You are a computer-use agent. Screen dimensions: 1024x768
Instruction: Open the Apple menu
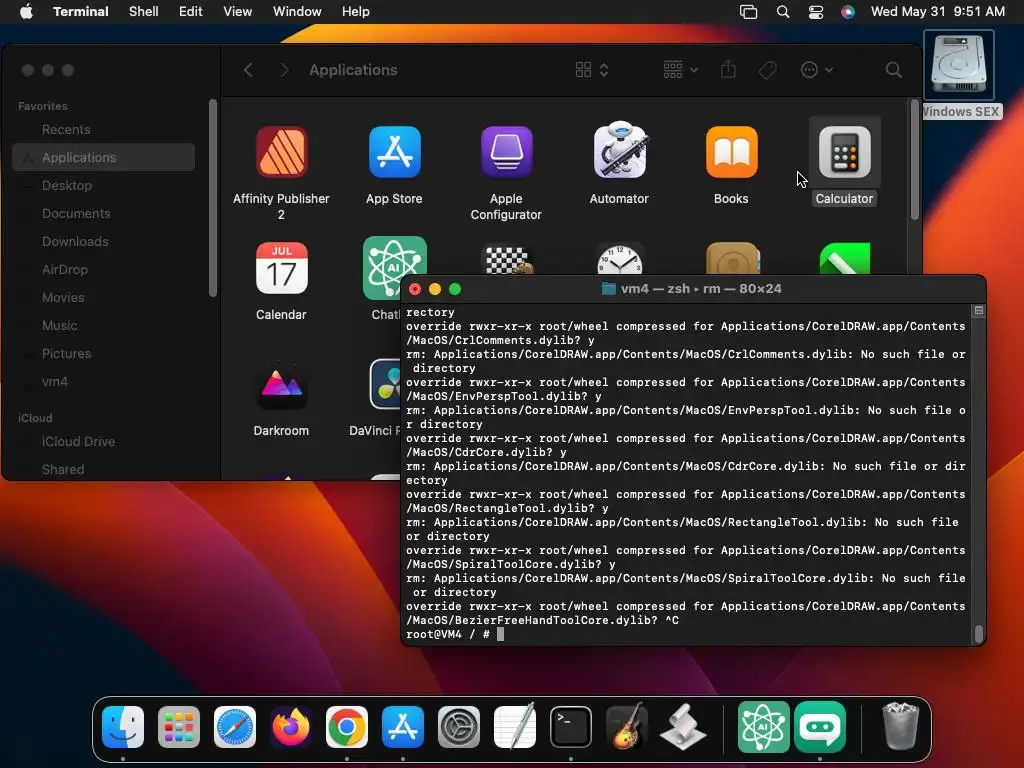pyautogui.click(x=26, y=12)
